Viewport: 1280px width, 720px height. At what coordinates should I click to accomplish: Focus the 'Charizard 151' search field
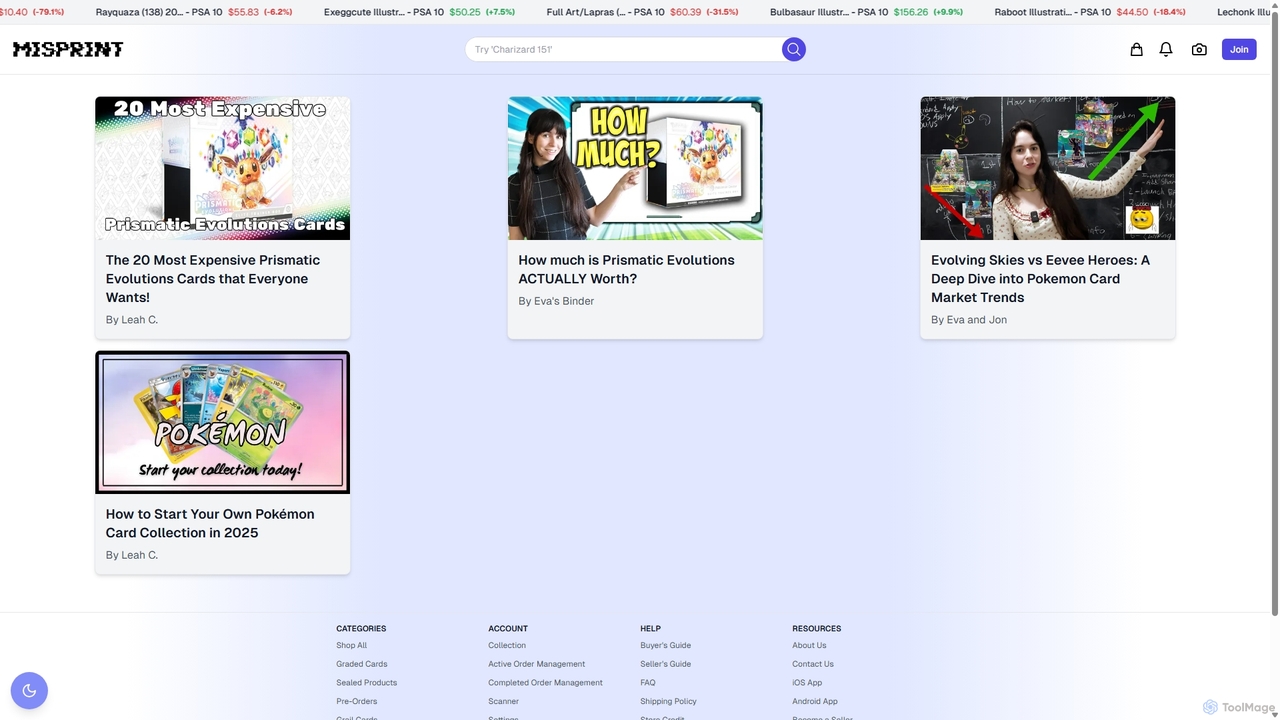623,49
